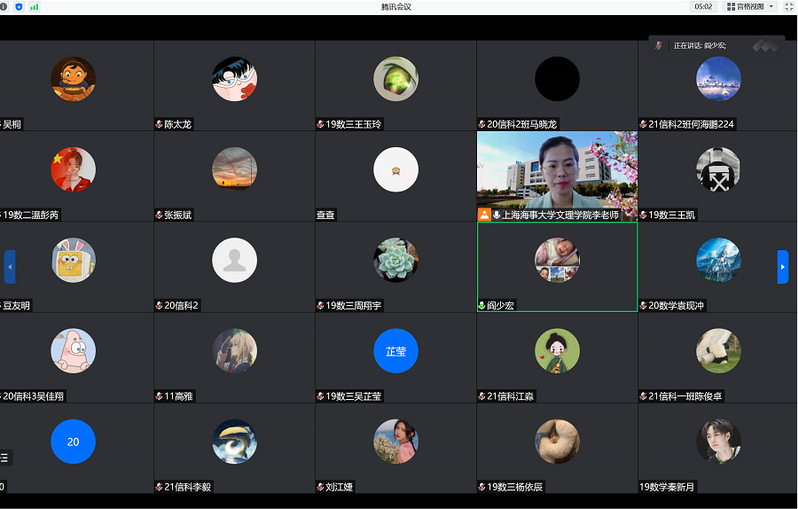
Task: Click the muted mic icon beside 20信科2班马晓龙
Action: (x=482, y=124)
